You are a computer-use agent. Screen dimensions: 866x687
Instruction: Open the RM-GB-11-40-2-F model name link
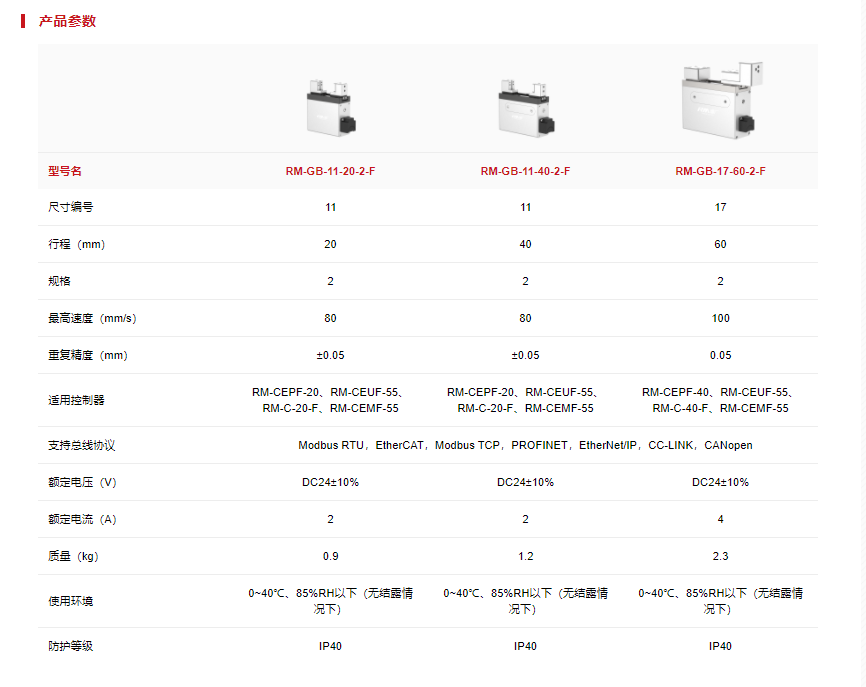point(525,171)
